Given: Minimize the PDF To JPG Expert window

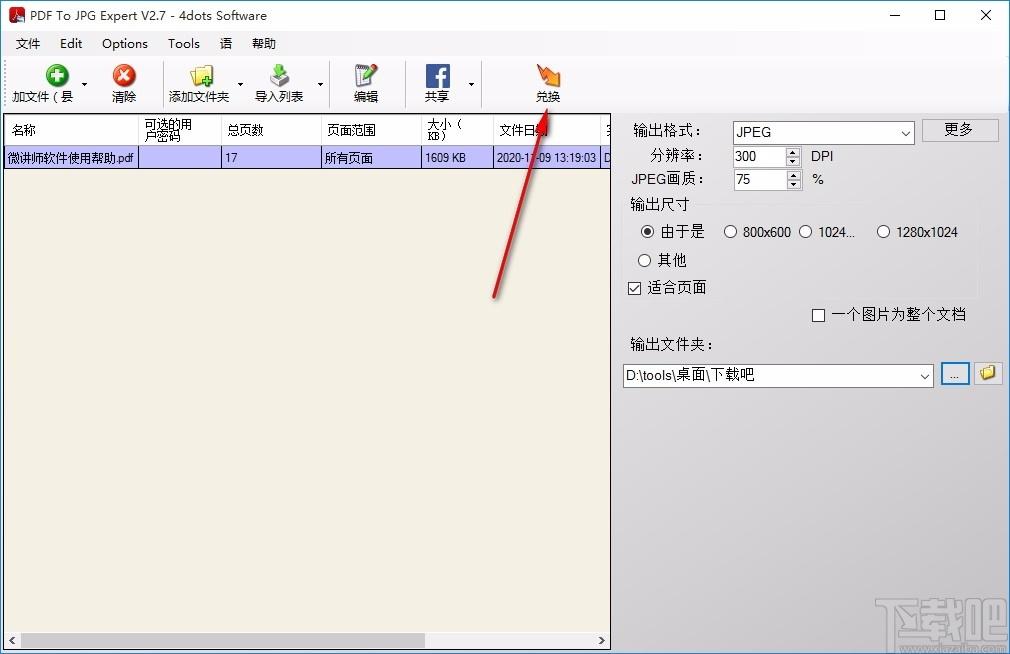Looking at the screenshot, I should 895,15.
